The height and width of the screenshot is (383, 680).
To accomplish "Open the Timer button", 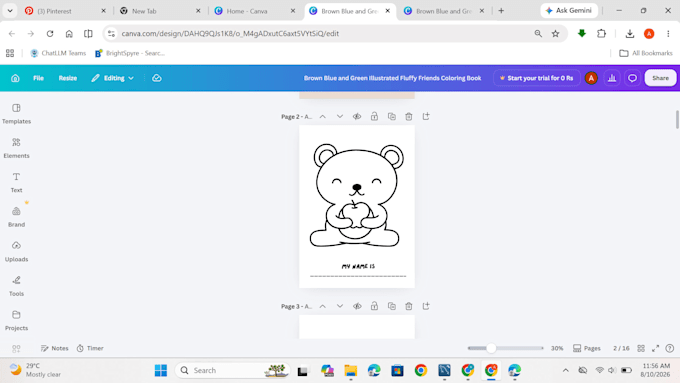I will tap(90, 348).
